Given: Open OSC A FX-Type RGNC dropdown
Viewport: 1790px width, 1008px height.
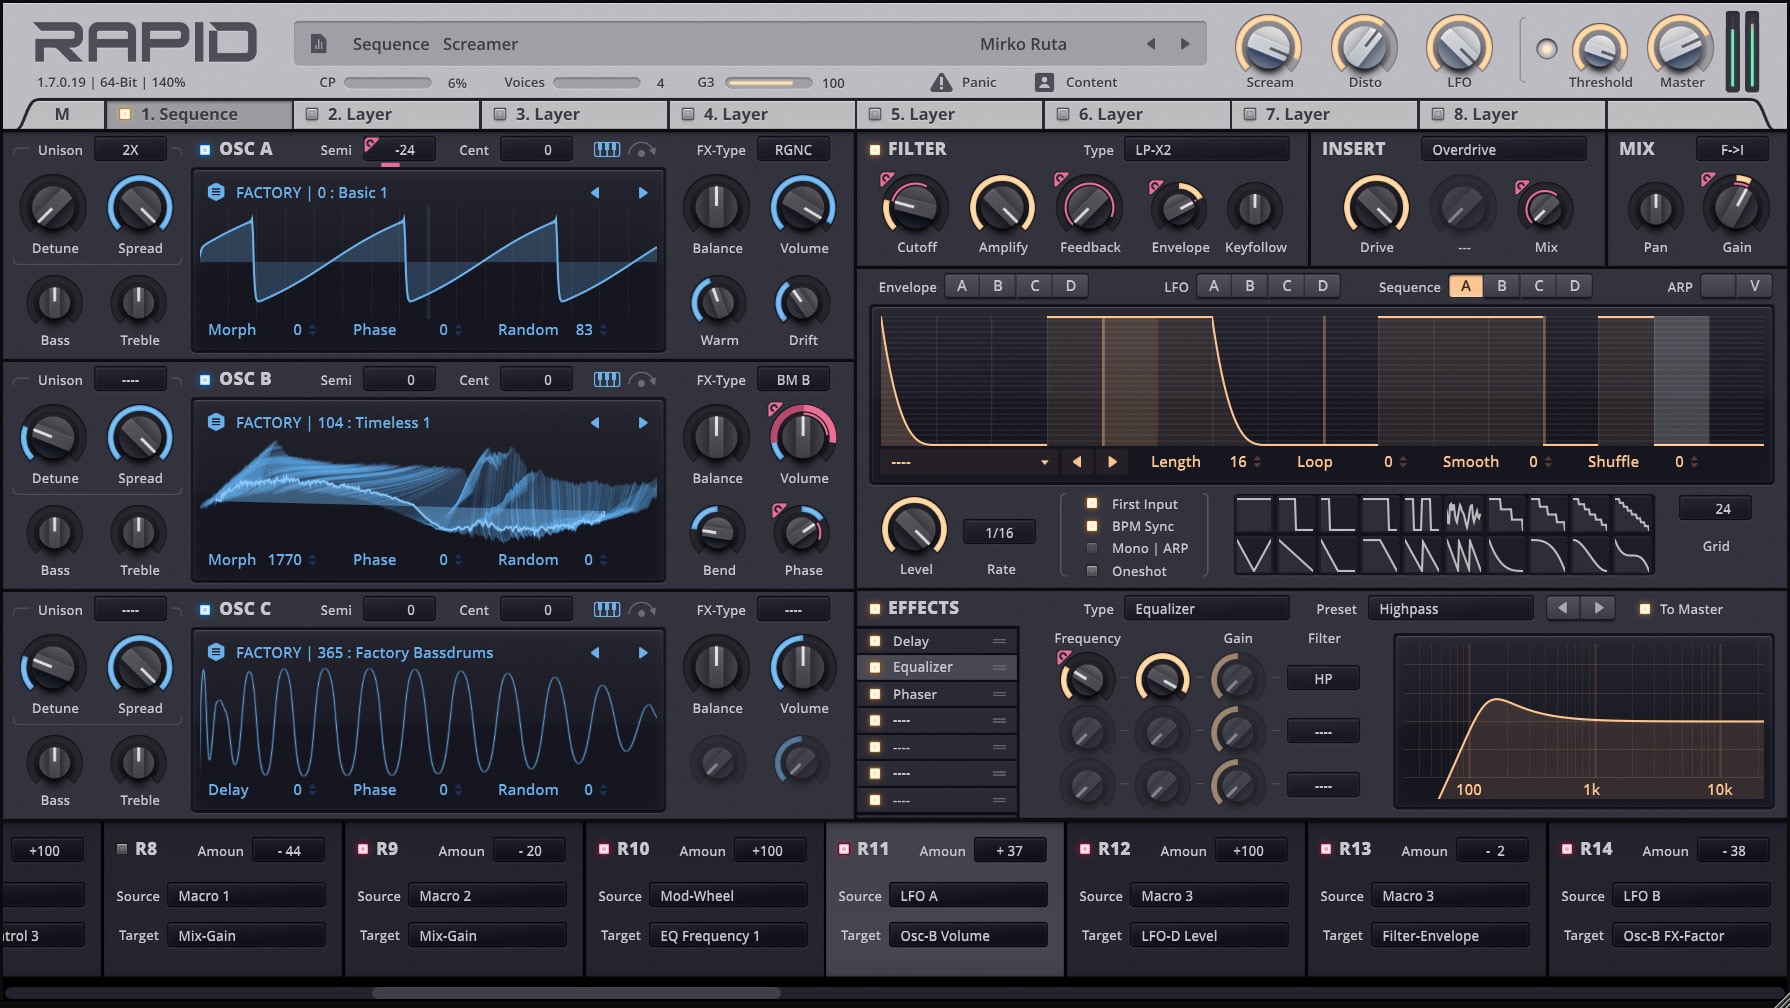Looking at the screenshot, I should click(x=793, y=150).
